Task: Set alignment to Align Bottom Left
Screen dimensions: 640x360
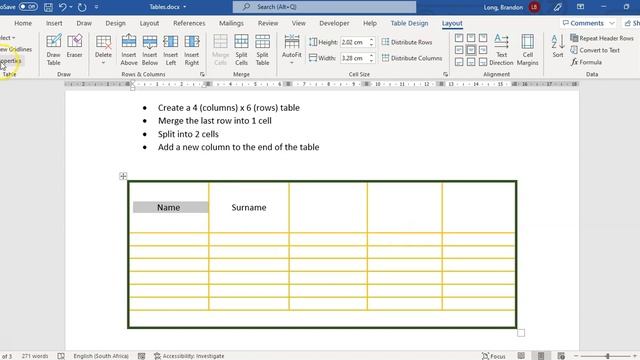Action: tap(459, 62)
